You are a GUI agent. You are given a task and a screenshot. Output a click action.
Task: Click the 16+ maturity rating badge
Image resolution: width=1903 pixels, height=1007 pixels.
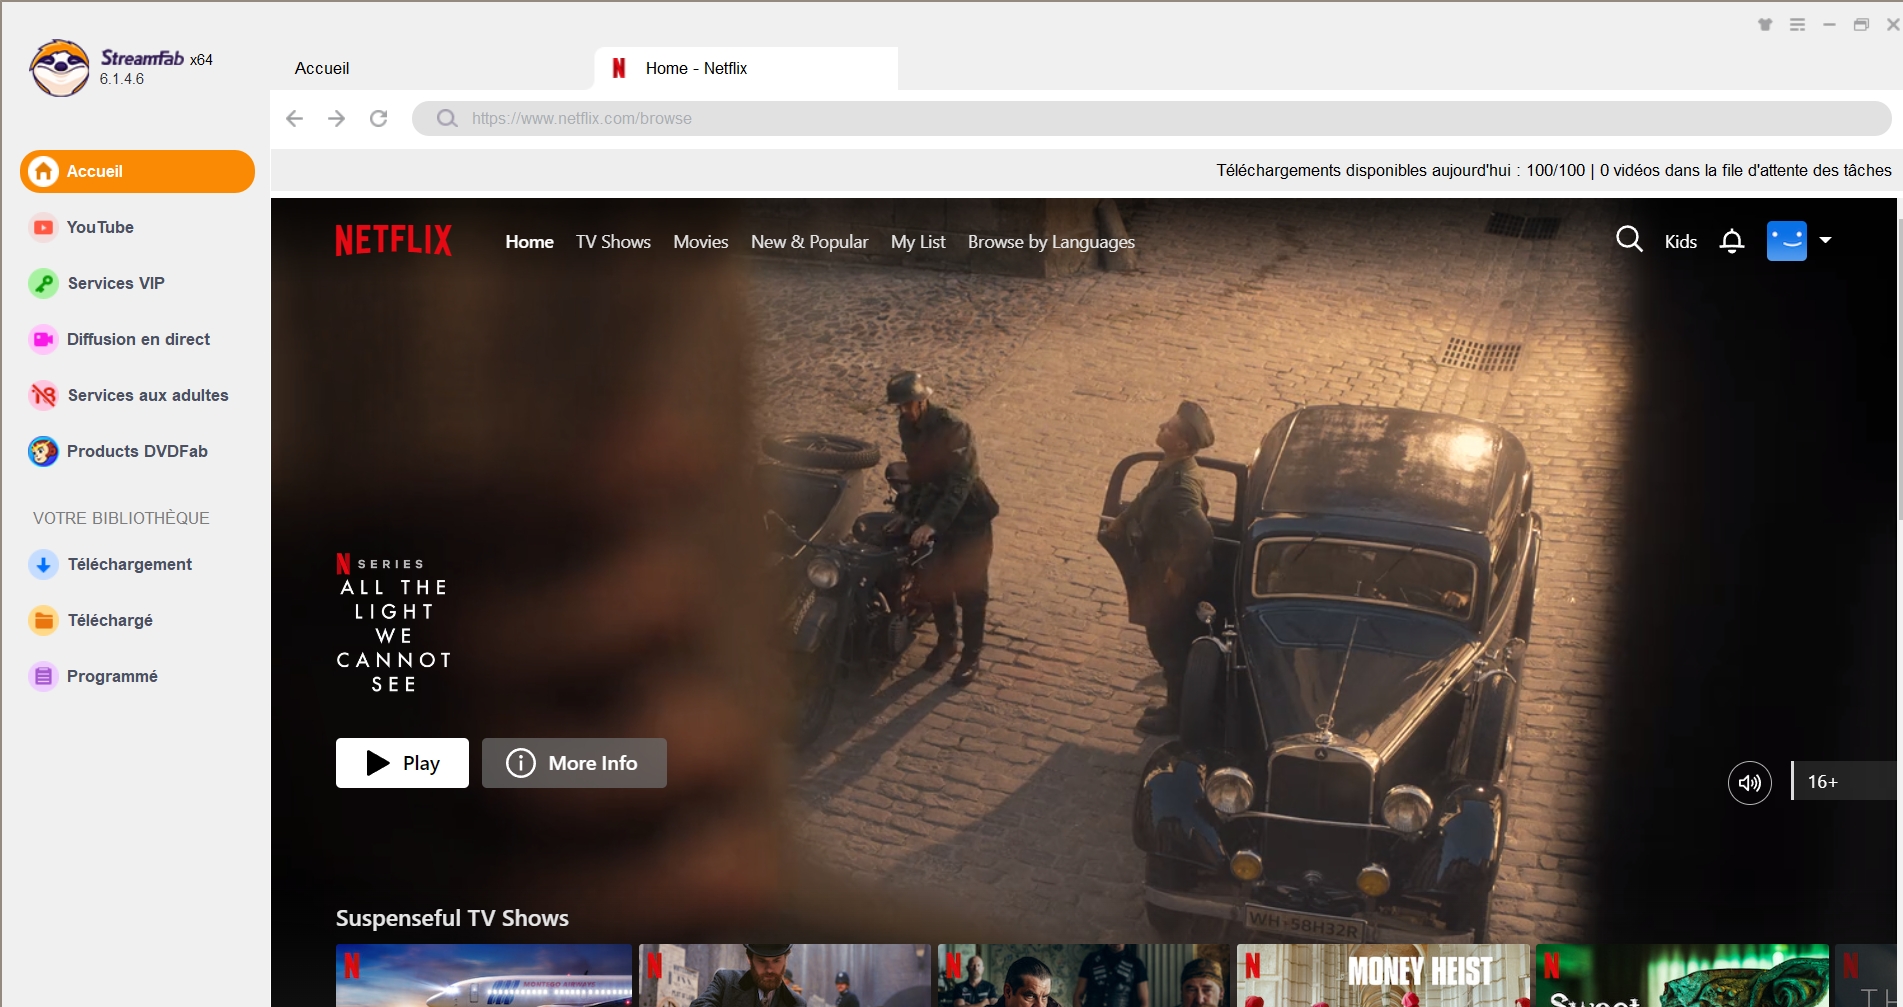click(1843, 782)
